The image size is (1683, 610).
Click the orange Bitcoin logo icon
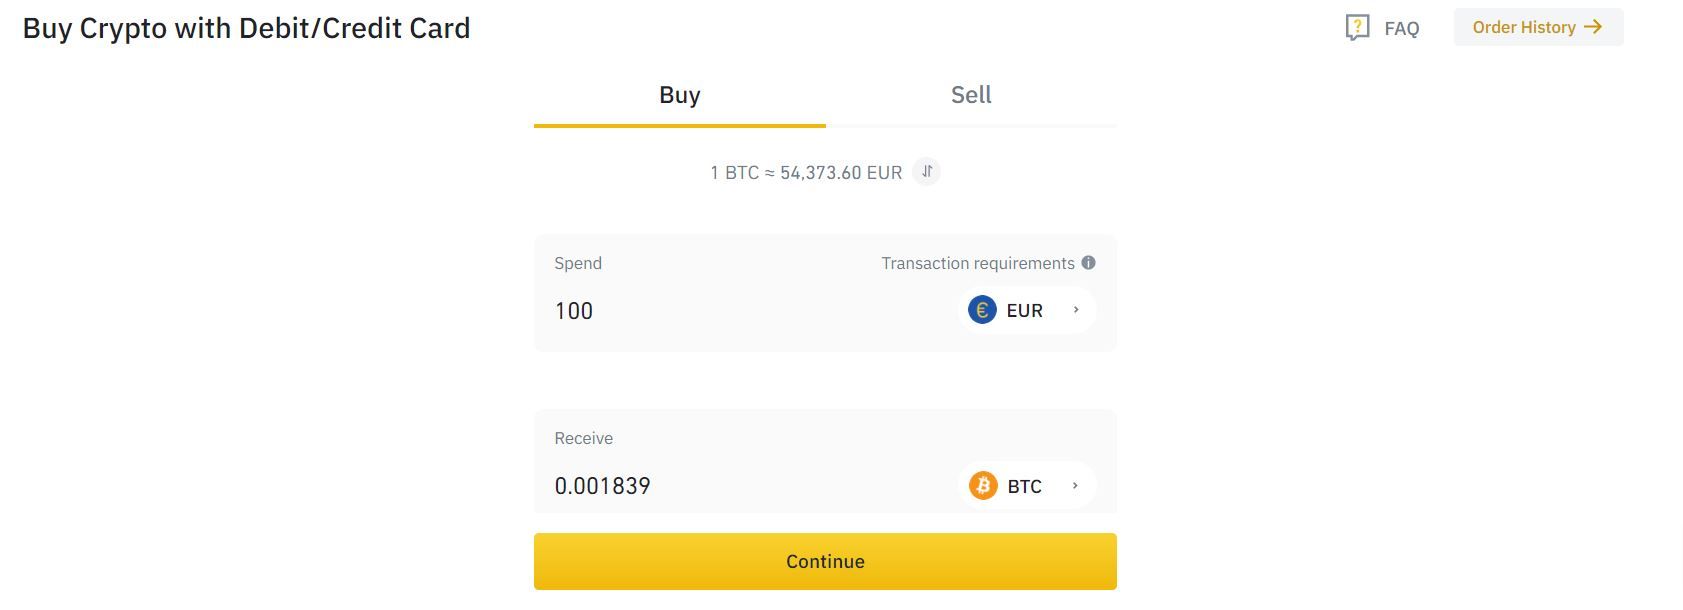(x=983, y=486)
